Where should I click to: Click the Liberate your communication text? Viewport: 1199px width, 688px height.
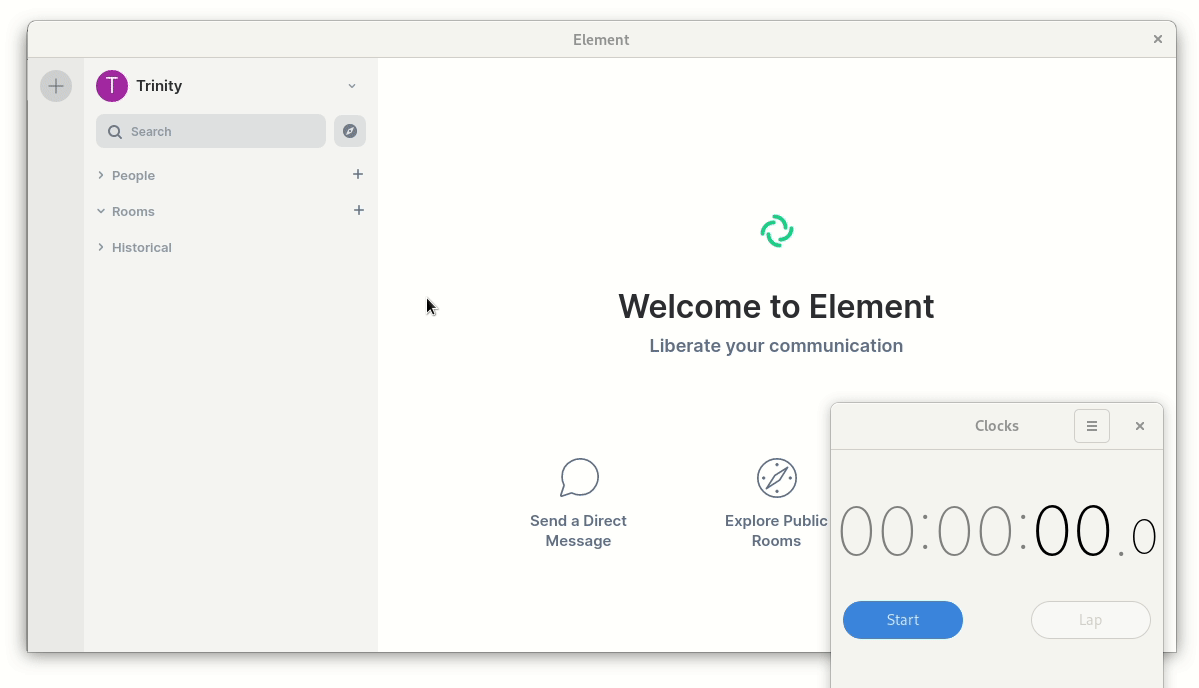[776, 346]
